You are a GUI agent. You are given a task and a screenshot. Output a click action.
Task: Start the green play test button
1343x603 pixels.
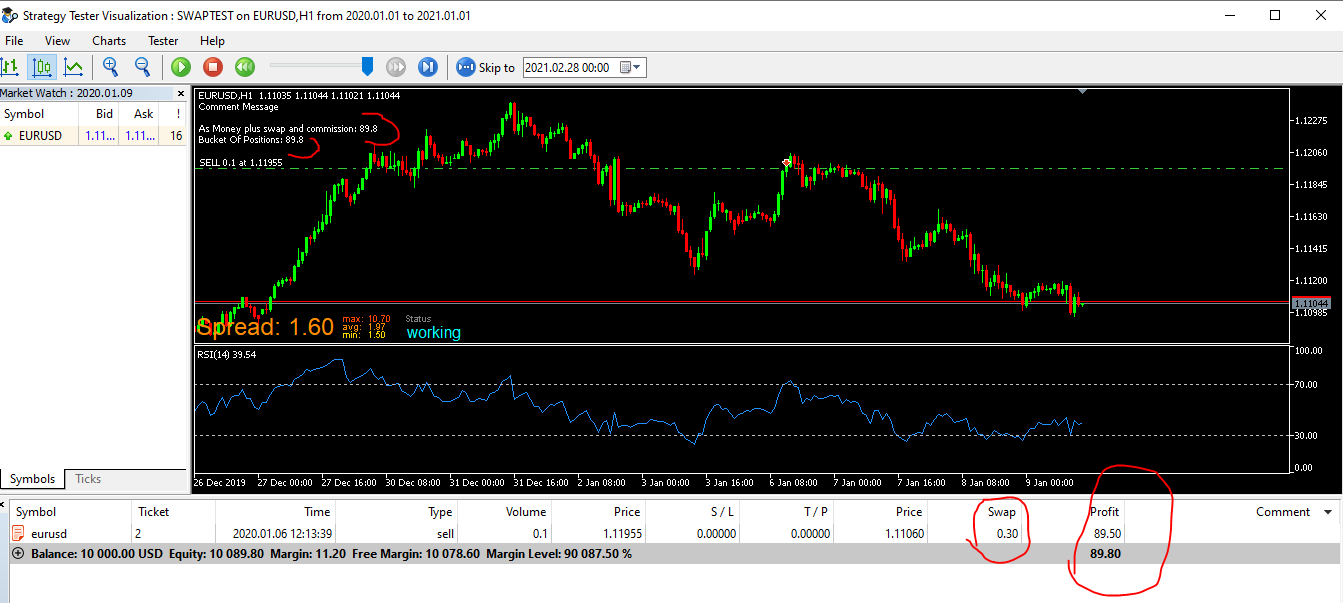[x=181, y=67]
